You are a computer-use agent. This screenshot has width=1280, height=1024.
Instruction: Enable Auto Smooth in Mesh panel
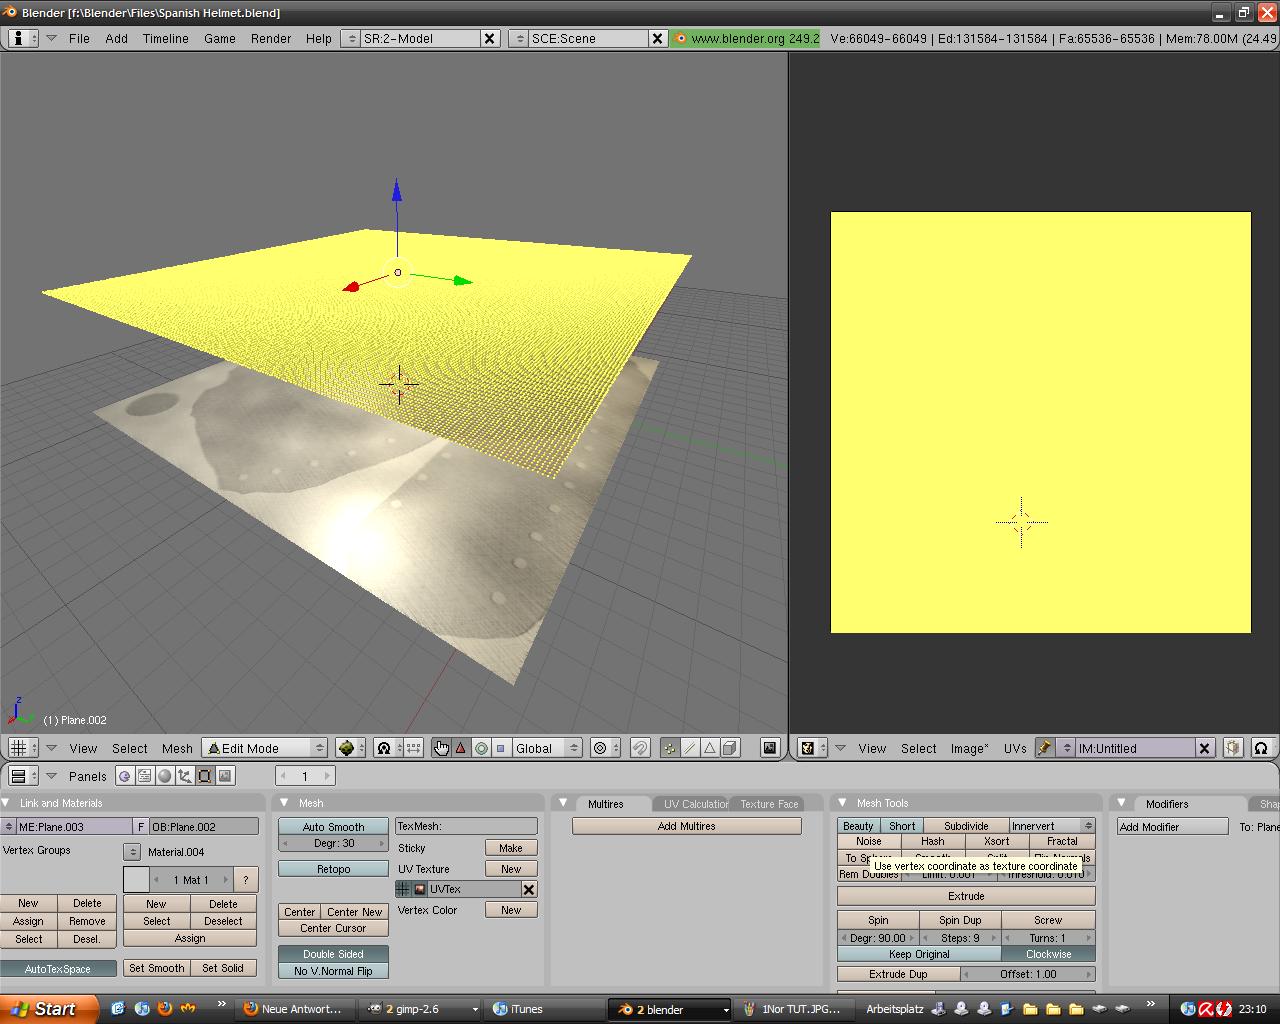(x=333, y=827)
